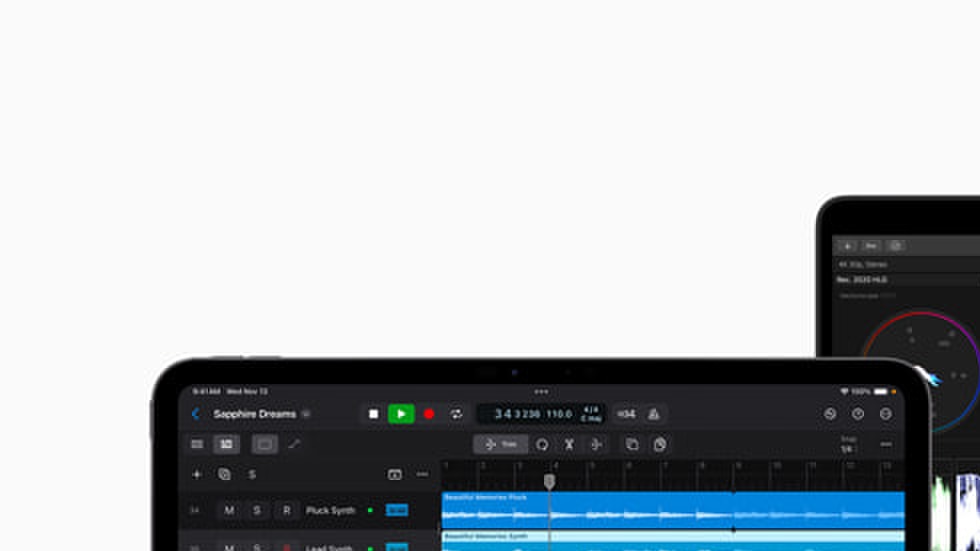Tap the Copy regions icon
The height and width of the screenshot is (551, 980).
coord(632,444)
